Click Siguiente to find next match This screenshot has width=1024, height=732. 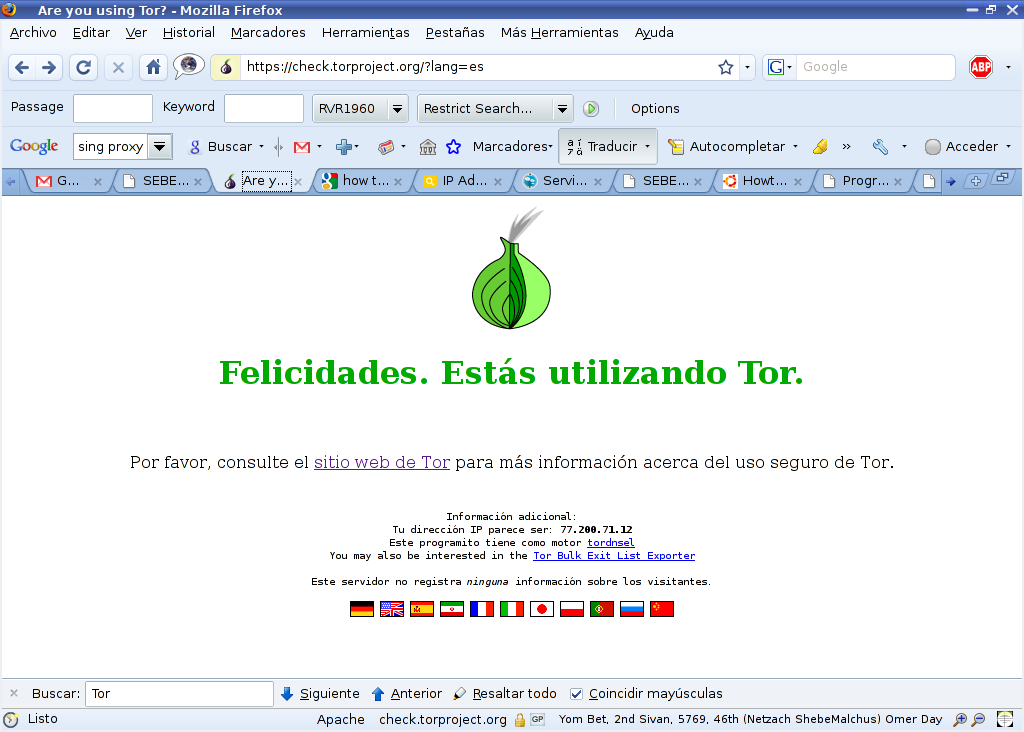pos(320,693)
